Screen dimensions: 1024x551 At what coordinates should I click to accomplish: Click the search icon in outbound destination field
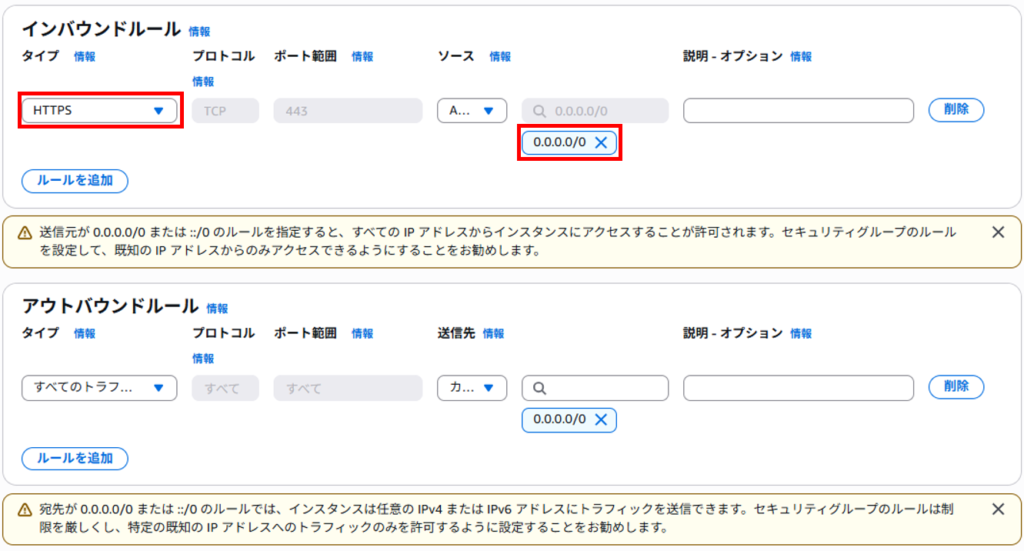(x=539, y=388)
